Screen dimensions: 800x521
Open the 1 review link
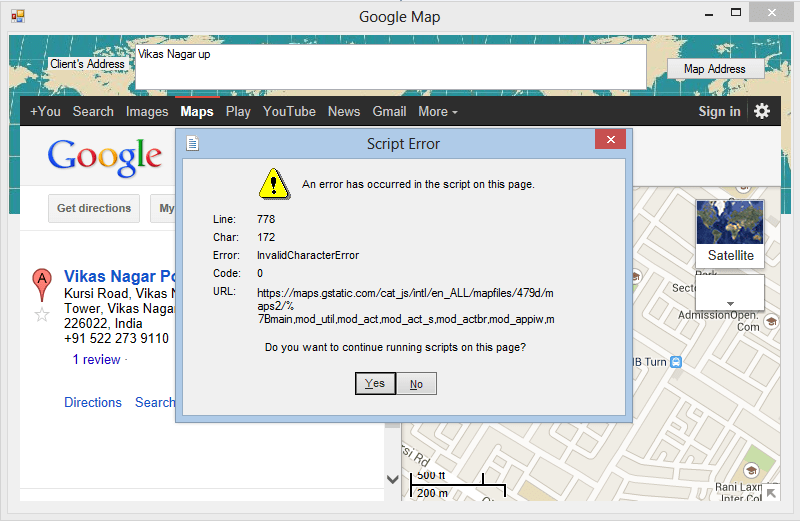pyautogui.click(x=96, y=359)
